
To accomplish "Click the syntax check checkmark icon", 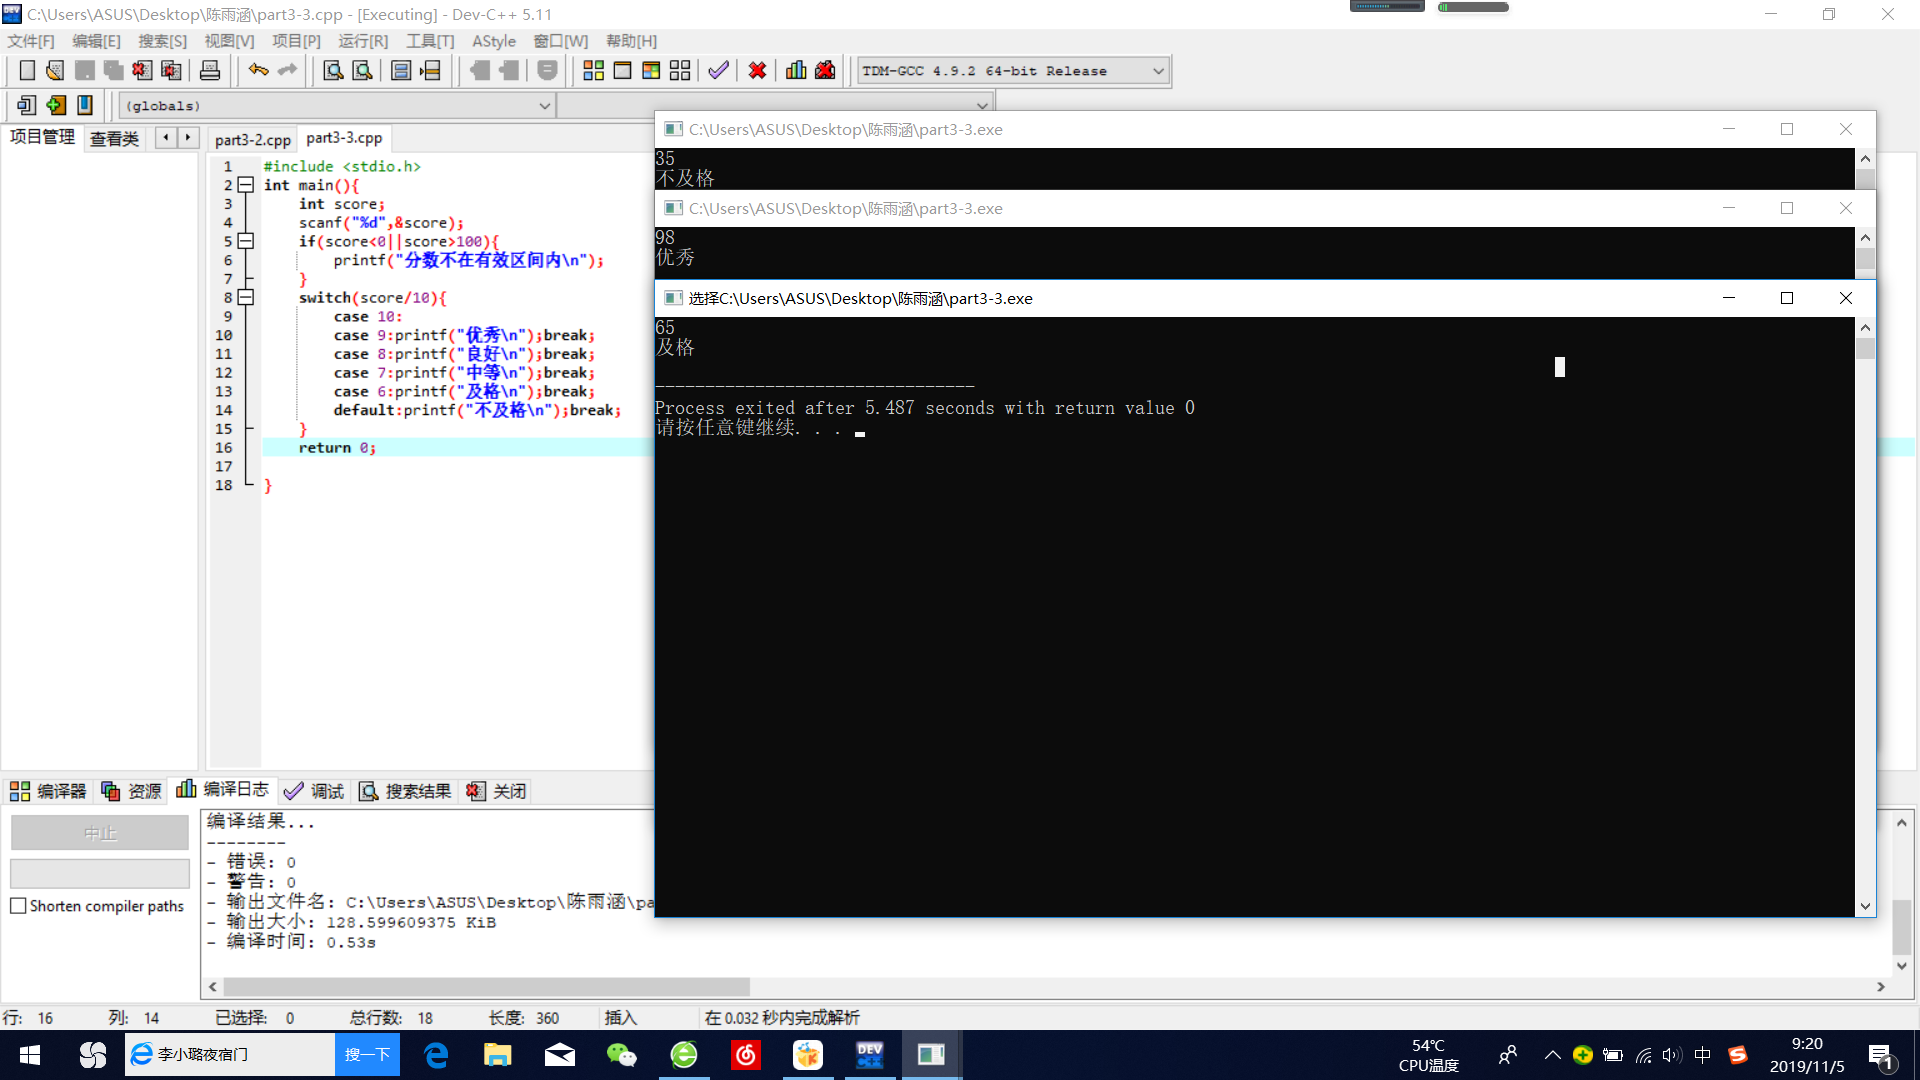I will click(718, 71).
